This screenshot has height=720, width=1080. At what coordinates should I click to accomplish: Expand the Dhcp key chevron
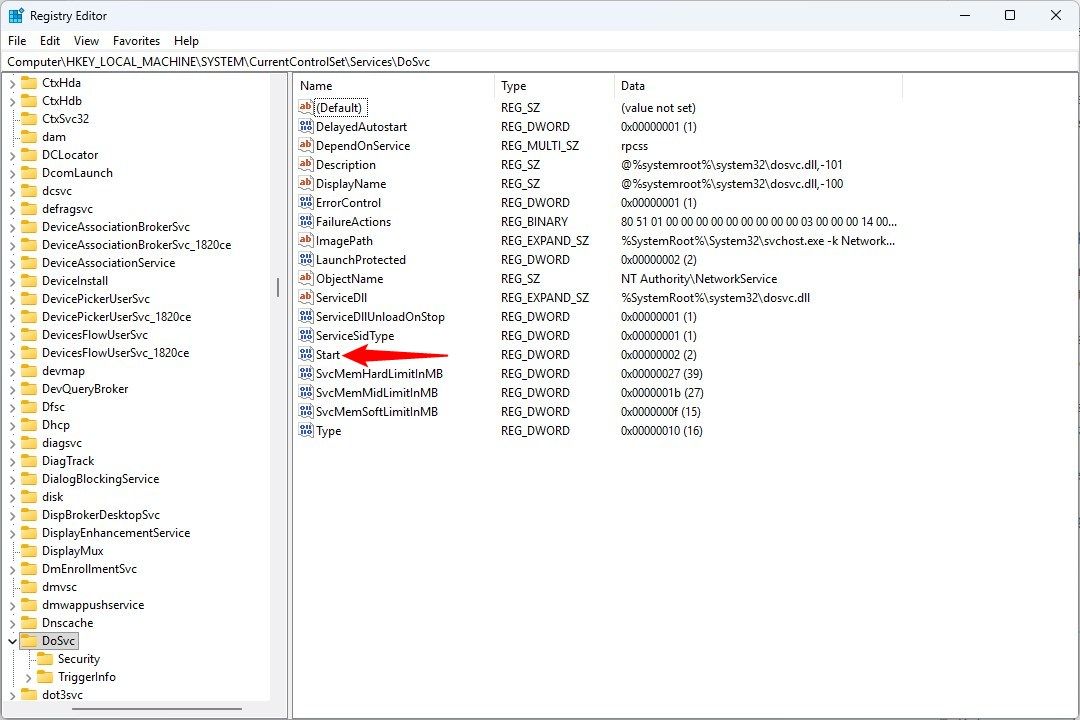(x=12, y=425)
